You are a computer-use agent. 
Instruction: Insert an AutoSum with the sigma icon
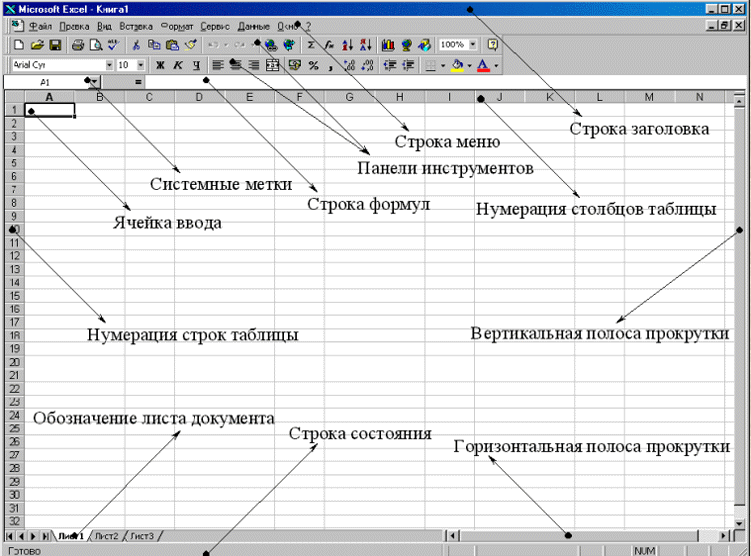(x=311, y=45)
